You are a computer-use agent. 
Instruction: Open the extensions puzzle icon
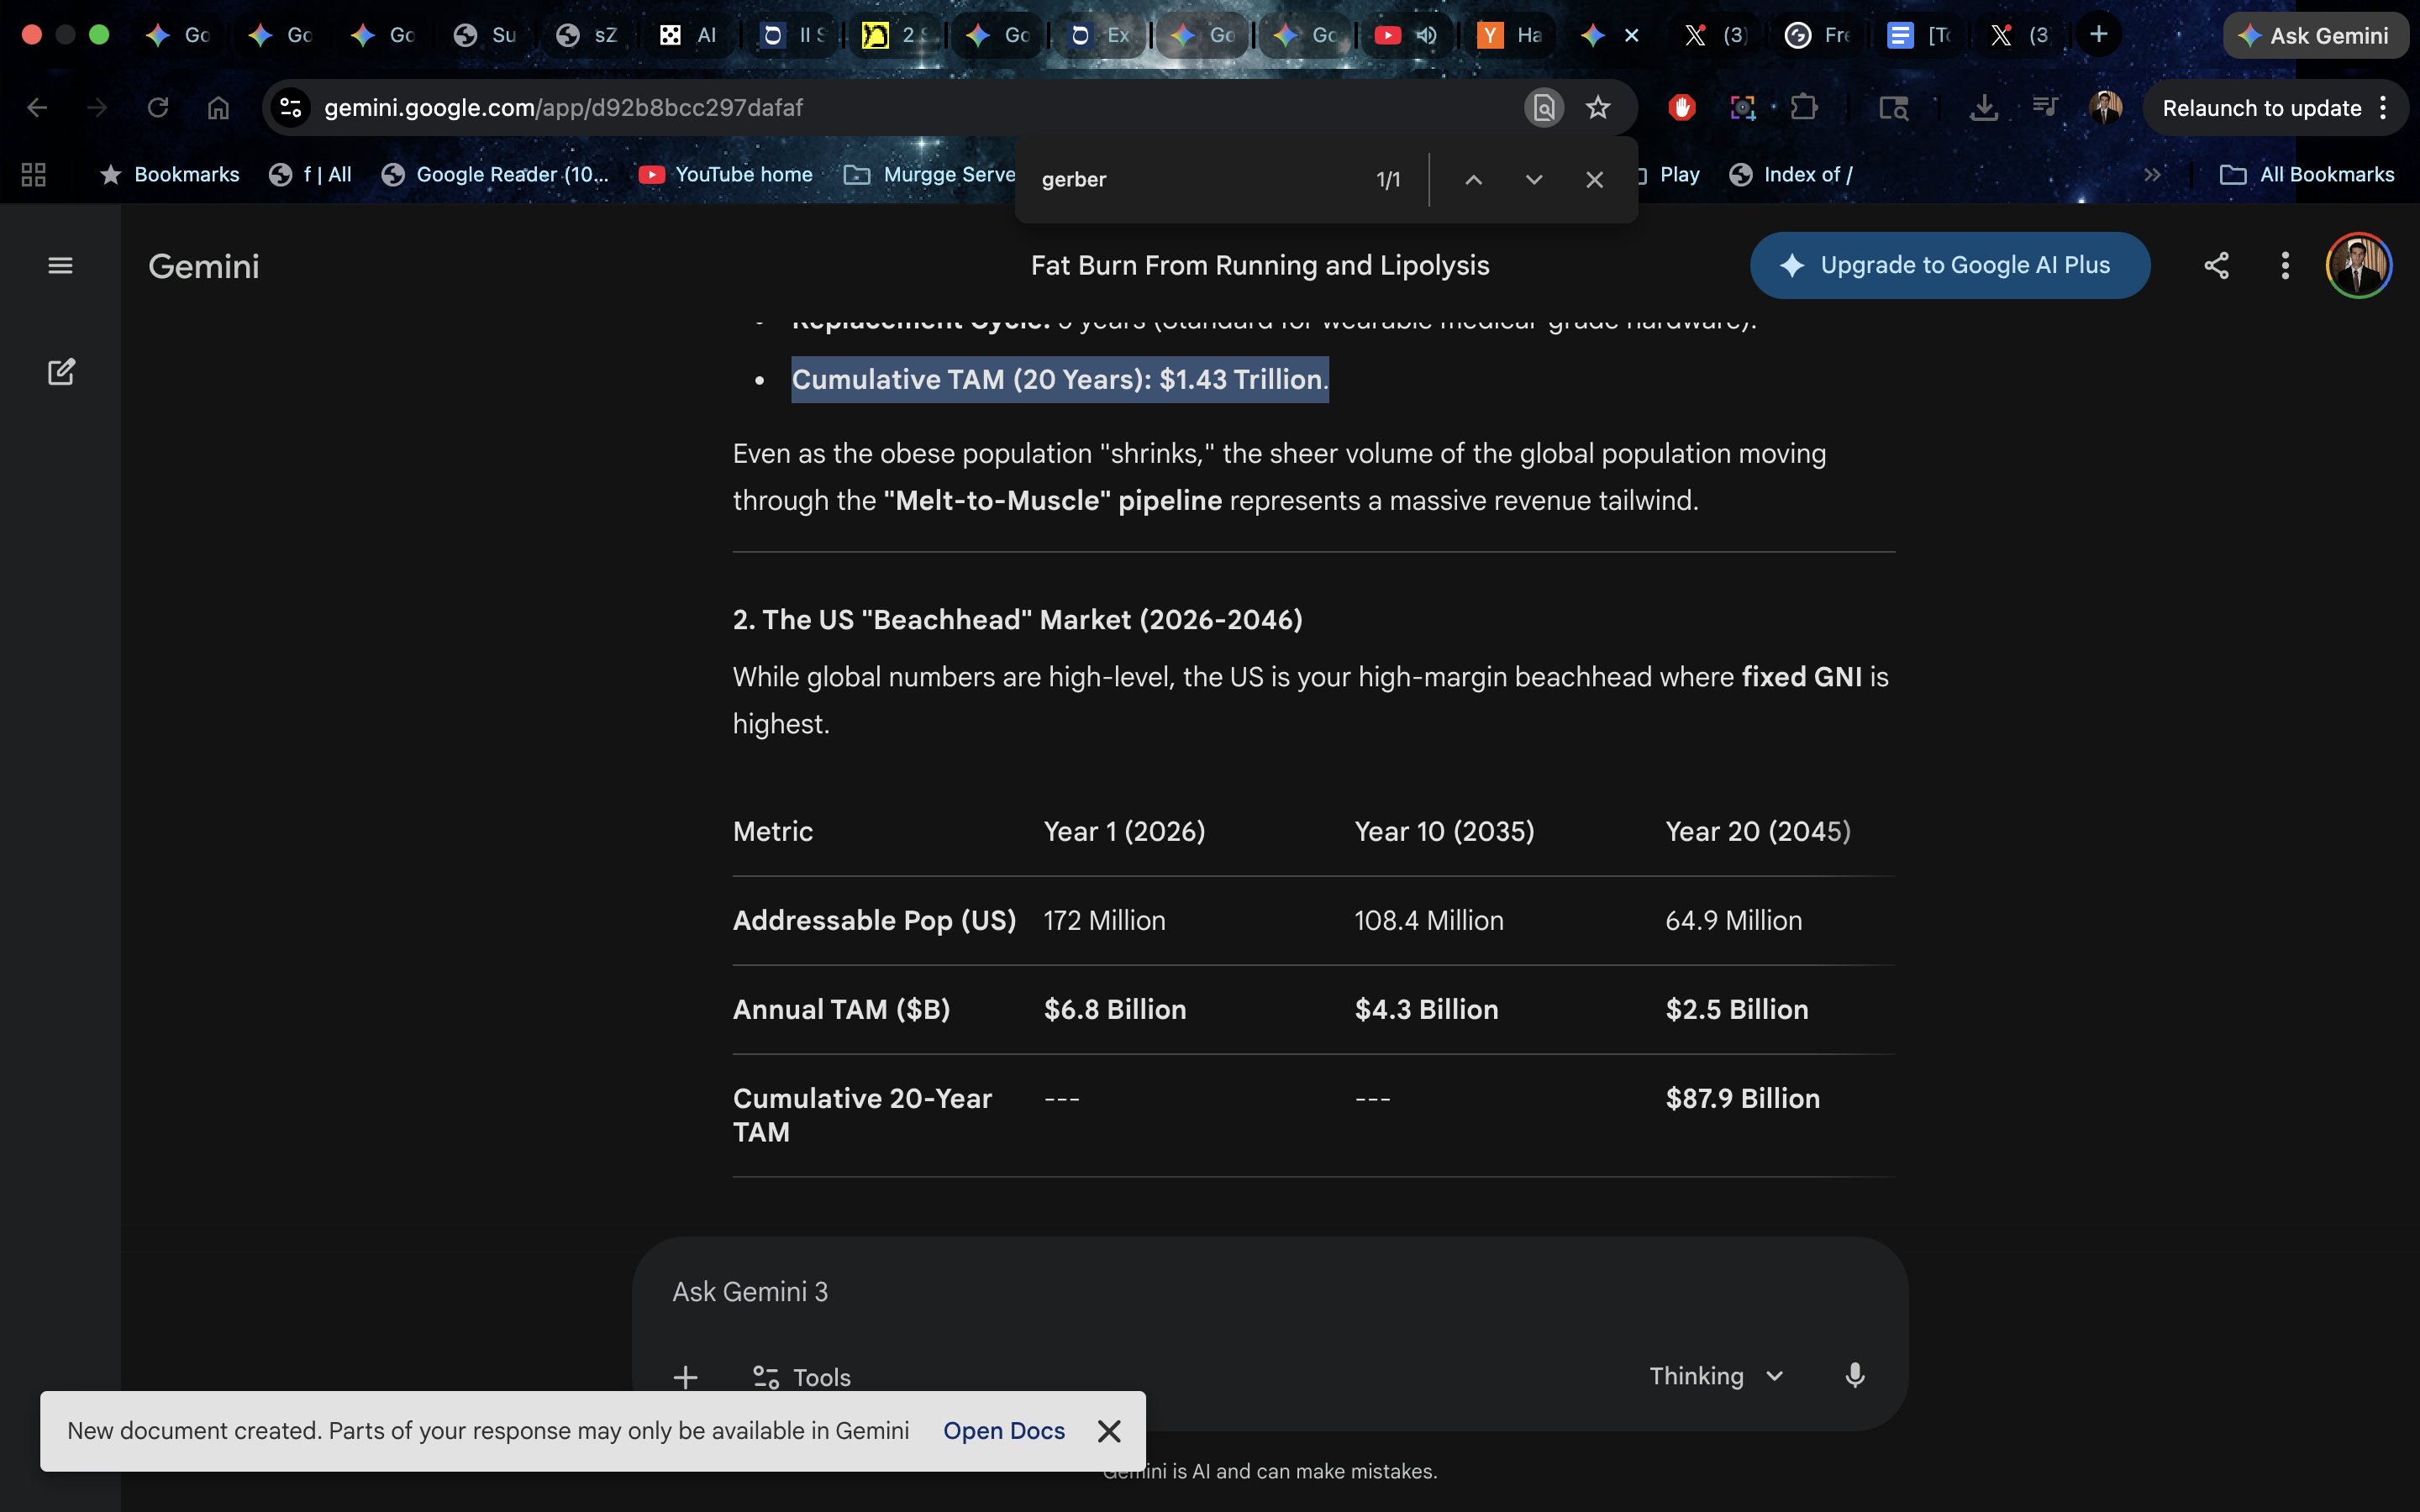coord(1804,108)
